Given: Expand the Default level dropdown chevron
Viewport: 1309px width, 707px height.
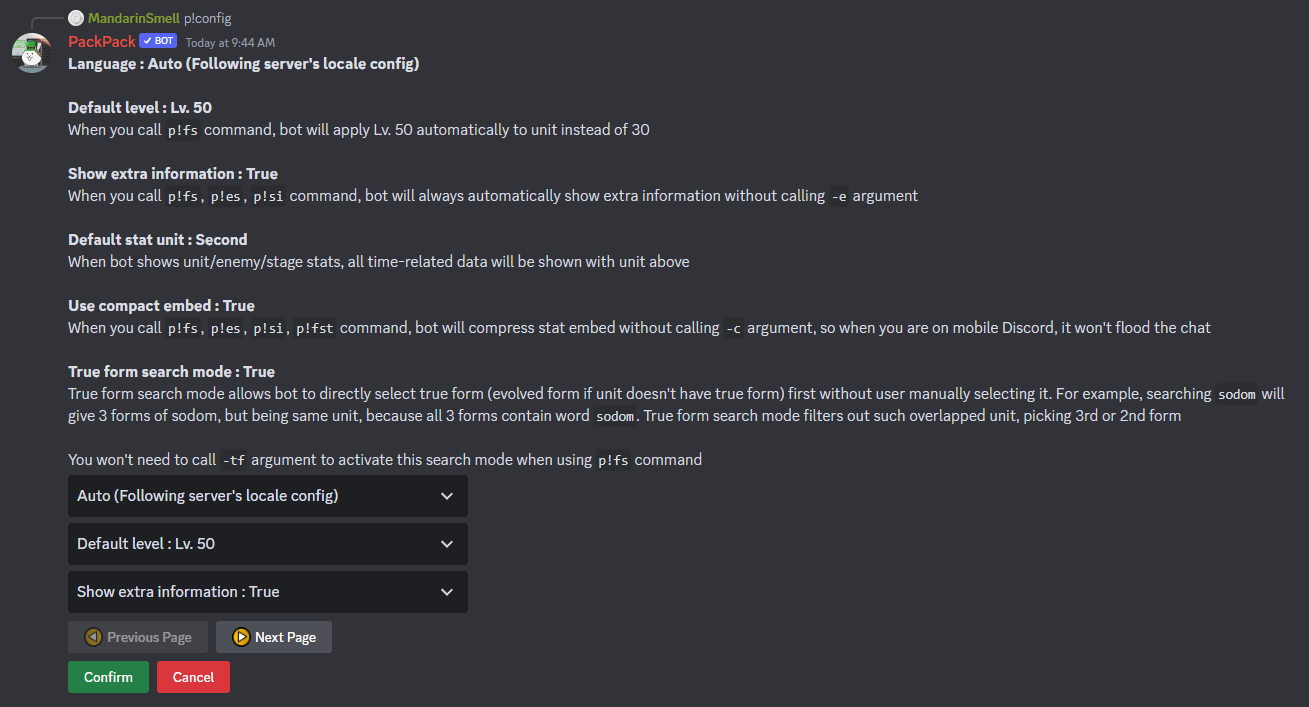Looking at the screenshot, I should (x=447, y=544).
